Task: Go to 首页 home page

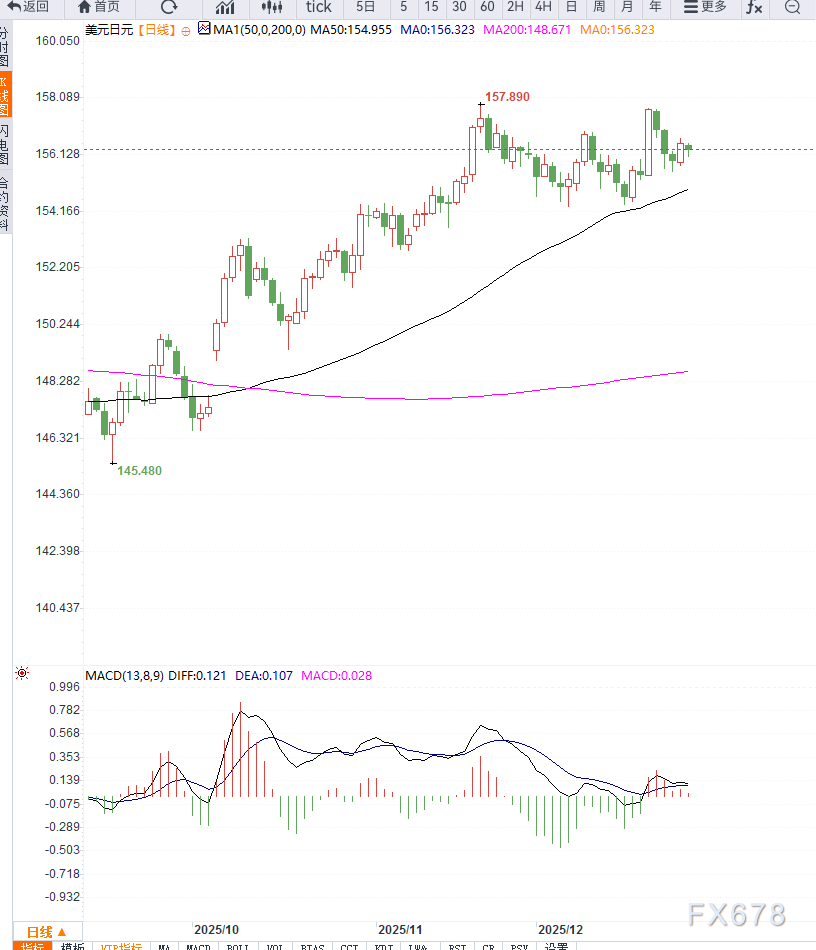Action: pos(98,7)
